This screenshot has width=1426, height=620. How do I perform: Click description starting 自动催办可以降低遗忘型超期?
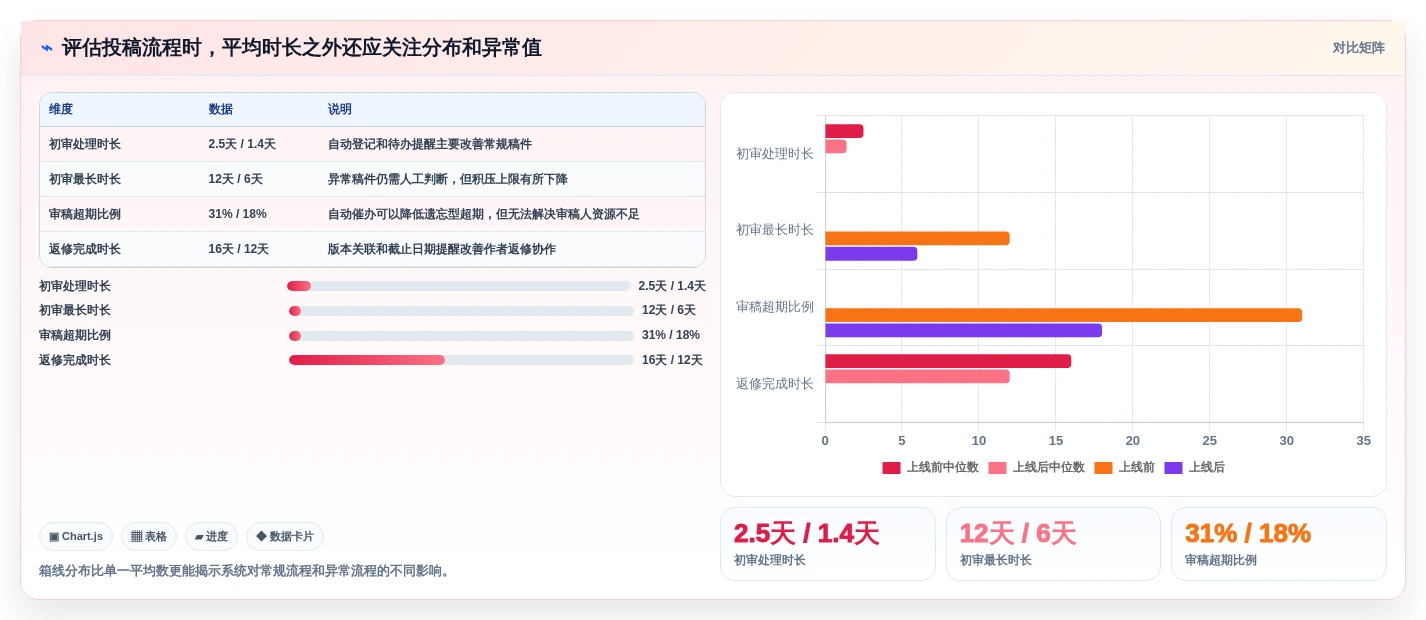tap(484, 214)
